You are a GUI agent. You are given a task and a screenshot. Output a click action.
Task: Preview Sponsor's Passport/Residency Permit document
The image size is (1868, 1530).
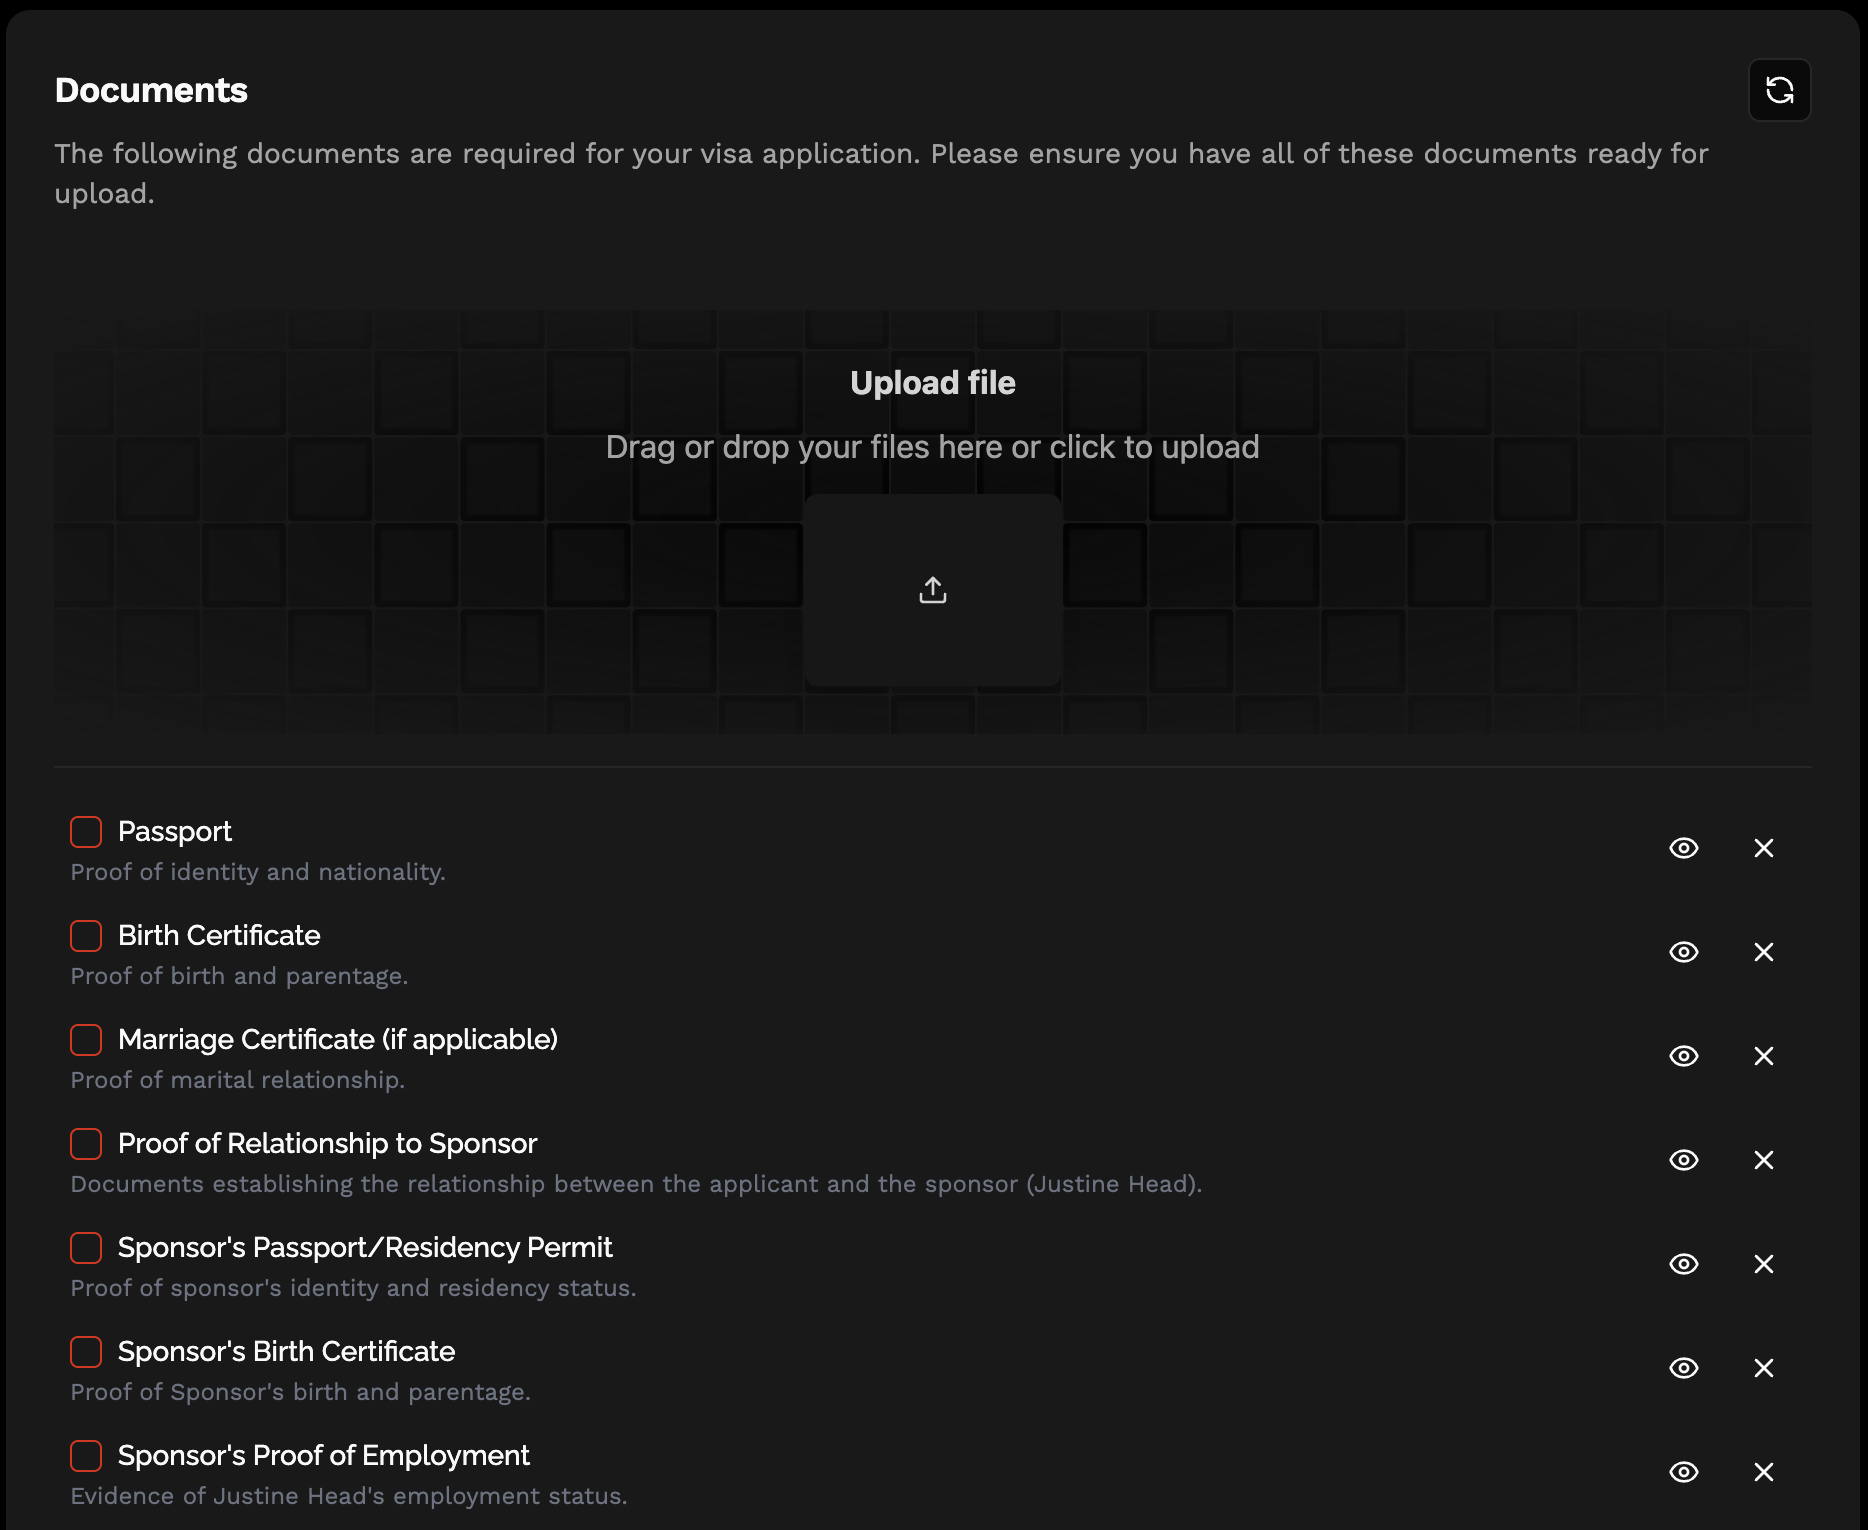pos(1684,1264)
